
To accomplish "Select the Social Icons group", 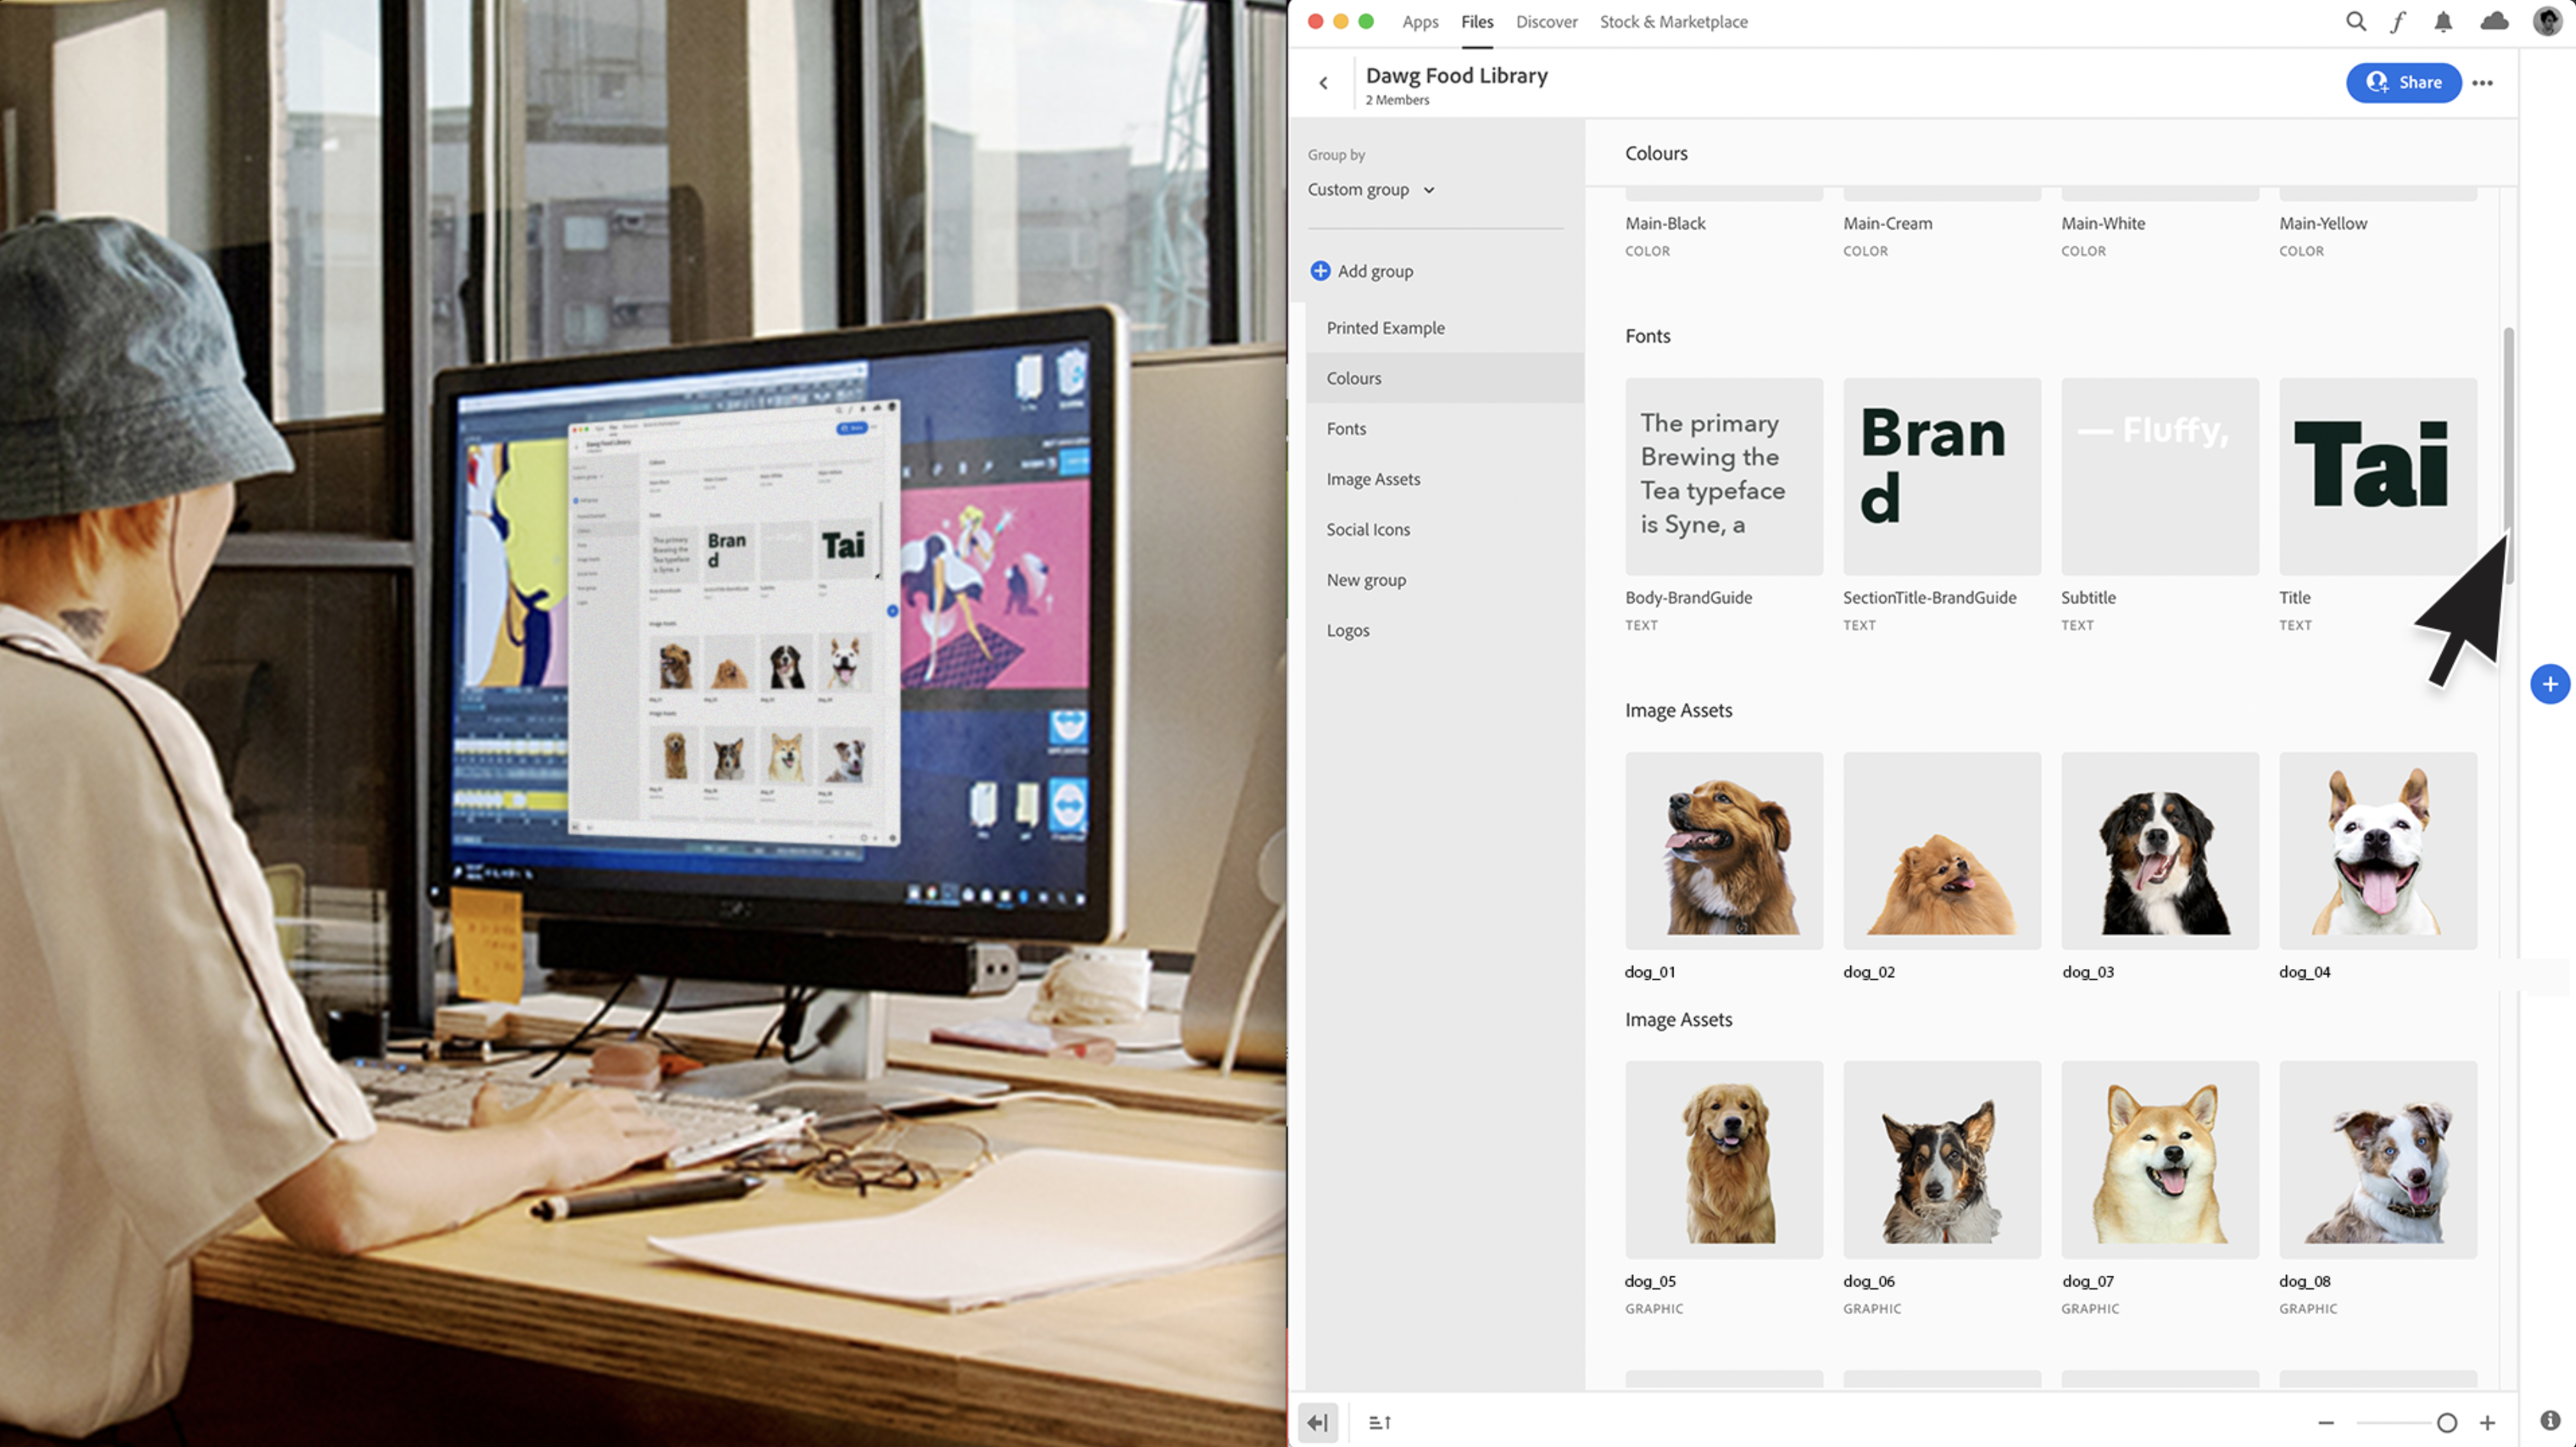I will [x=1368, y=530].
